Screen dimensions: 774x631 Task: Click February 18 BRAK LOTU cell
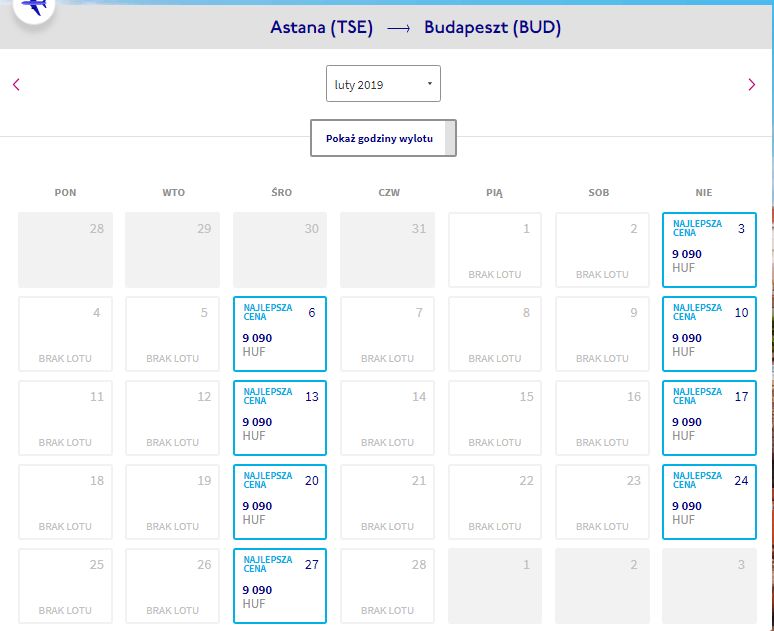tap(65, 502)
